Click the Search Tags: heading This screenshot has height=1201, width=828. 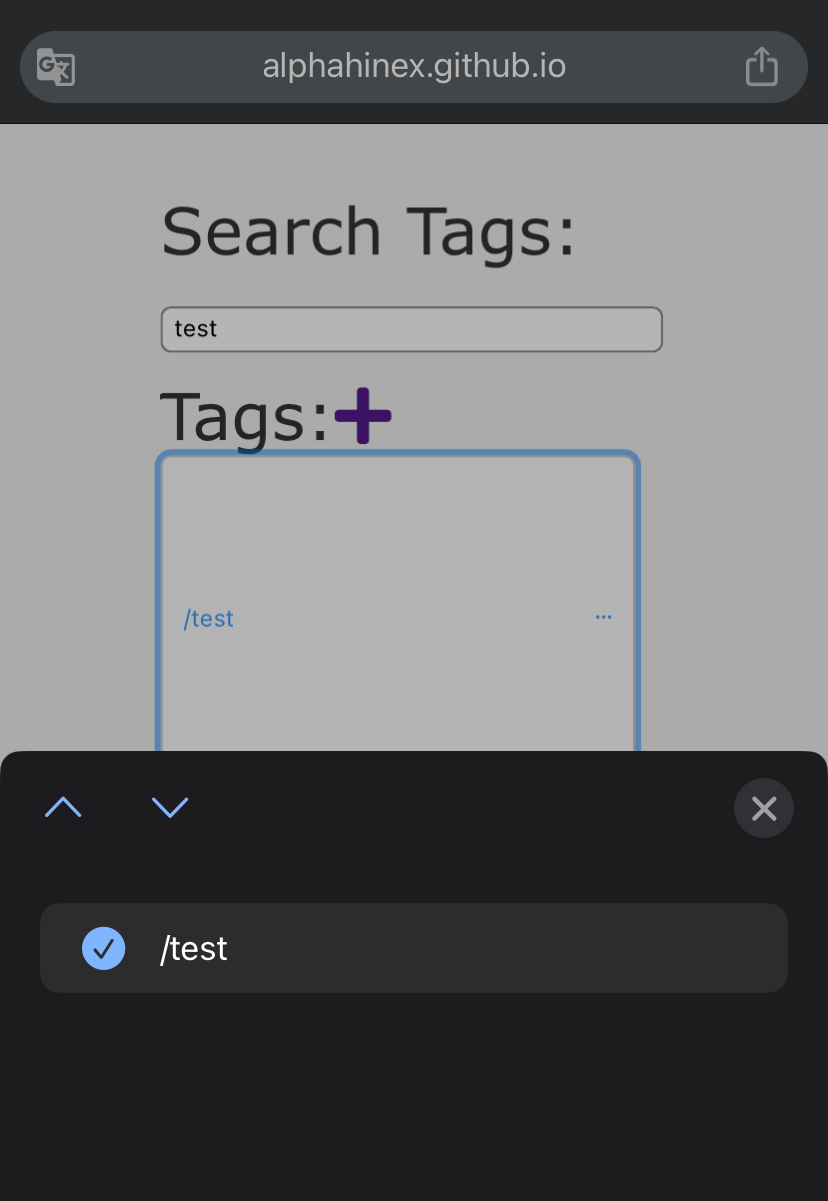click(368, 232)
